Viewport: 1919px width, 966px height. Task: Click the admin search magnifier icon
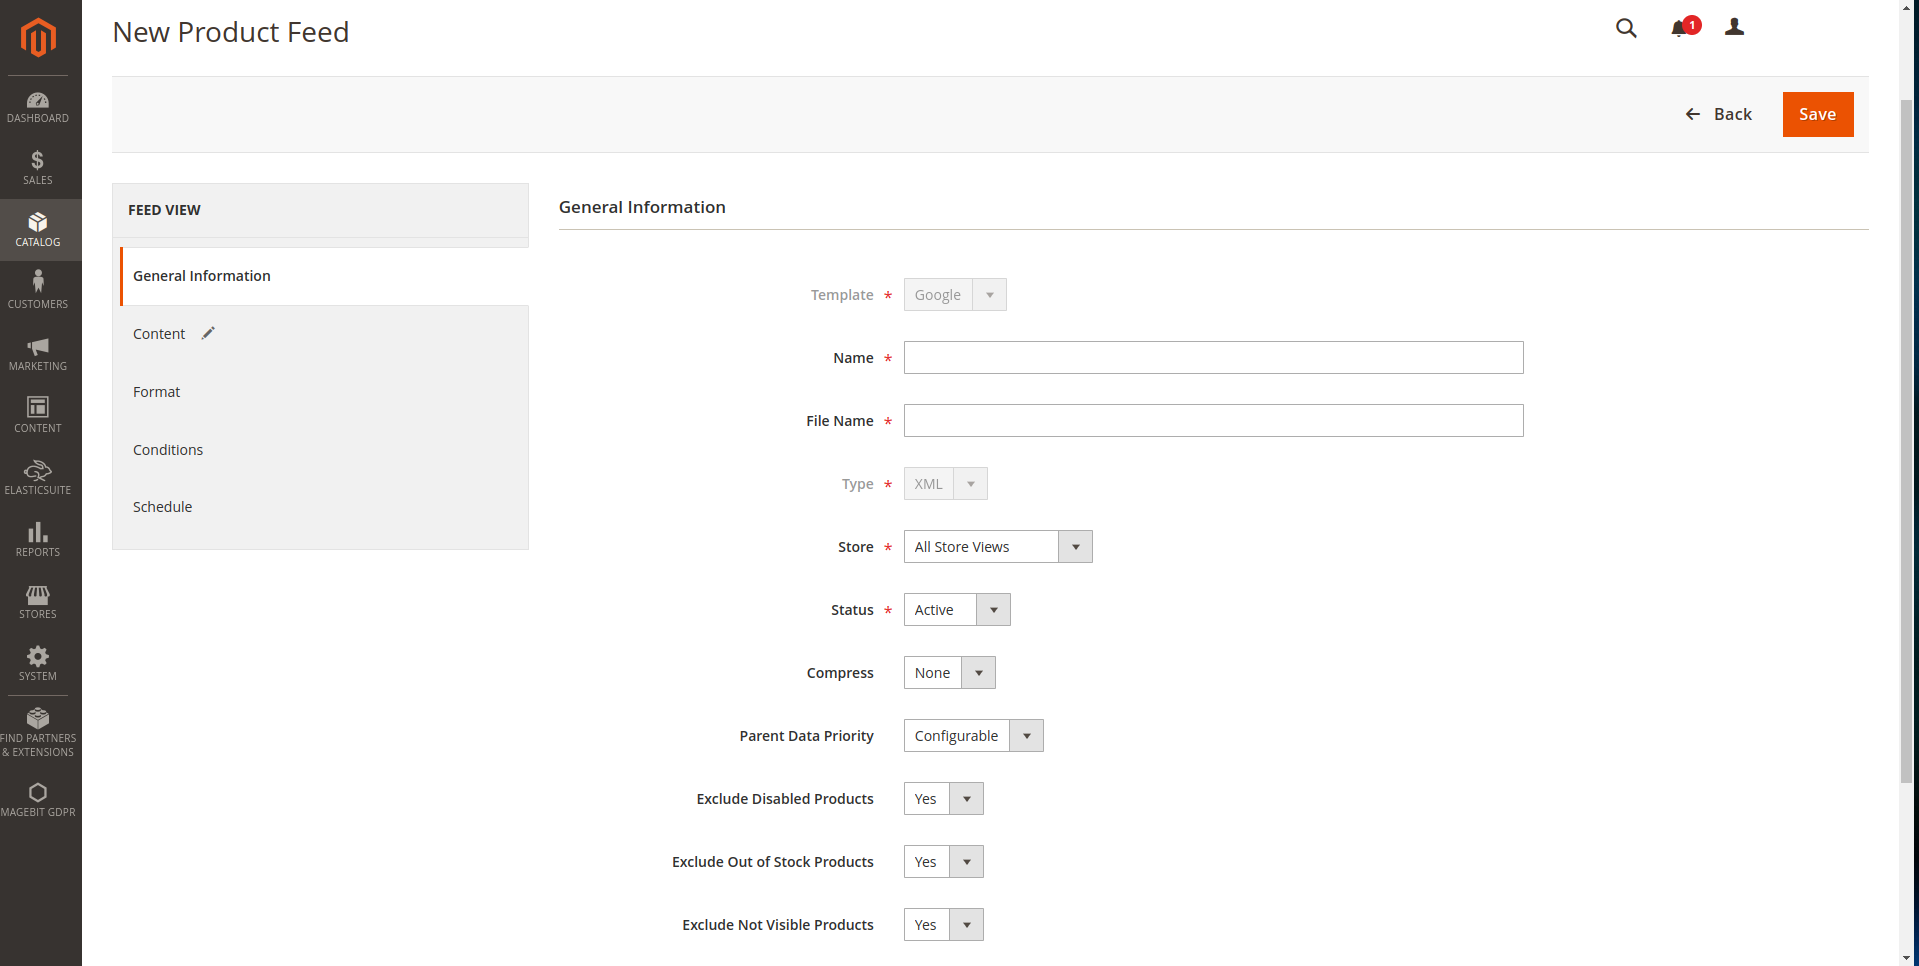[1625, 28]
